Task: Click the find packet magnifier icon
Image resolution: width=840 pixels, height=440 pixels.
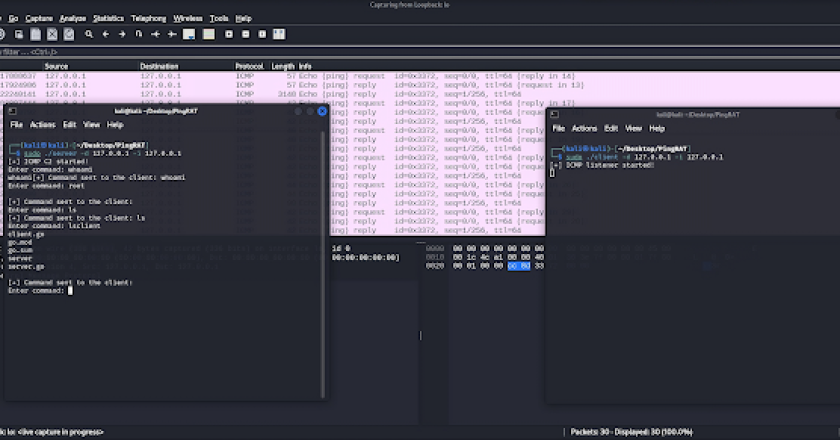Action: (89, 34)
